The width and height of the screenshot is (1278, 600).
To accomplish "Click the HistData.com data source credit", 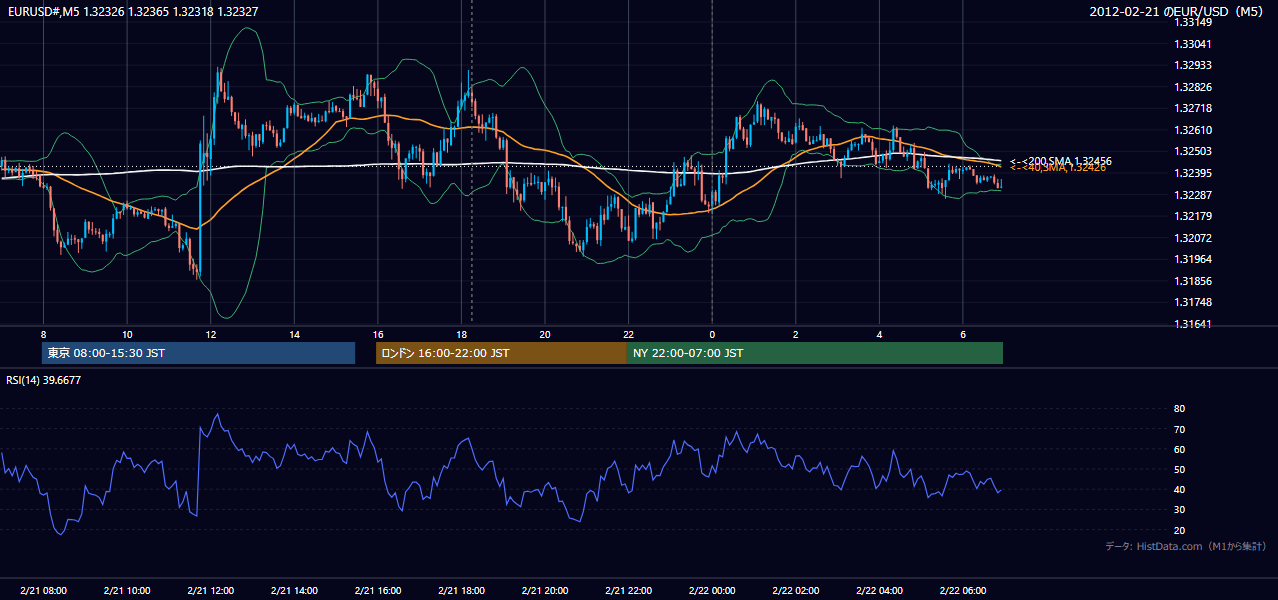I will click(x=1185, y=546).
